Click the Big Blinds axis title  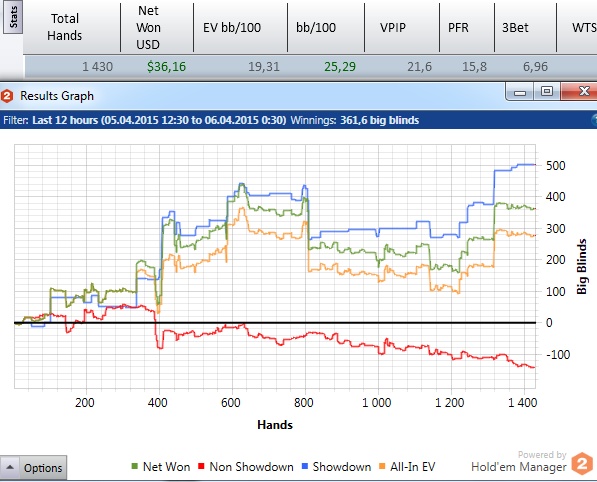581,266
